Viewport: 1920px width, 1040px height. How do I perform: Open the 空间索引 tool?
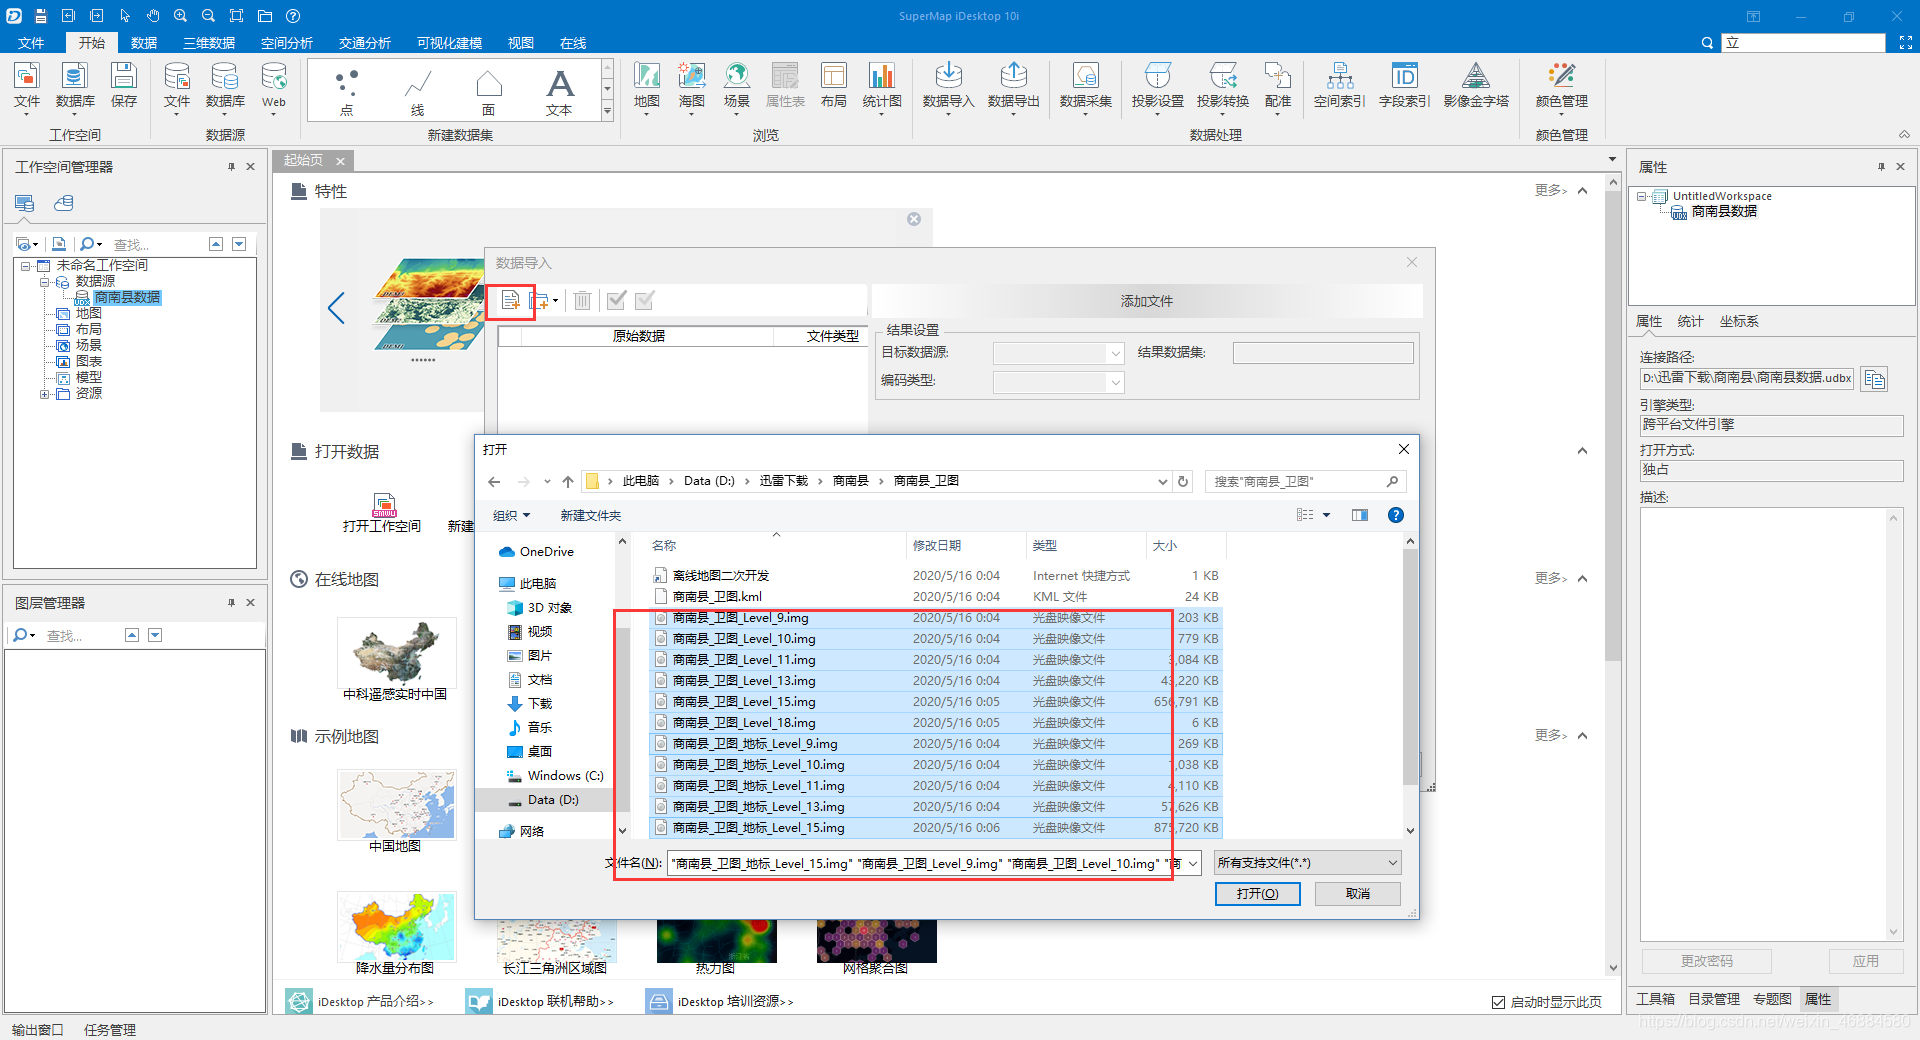[x=1339, y=84]
